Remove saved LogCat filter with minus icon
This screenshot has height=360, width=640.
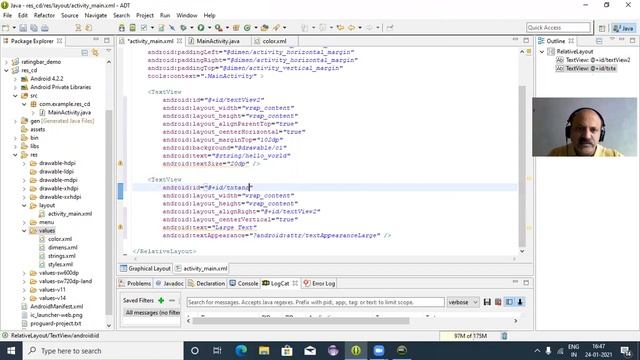[x=172, y=300]
